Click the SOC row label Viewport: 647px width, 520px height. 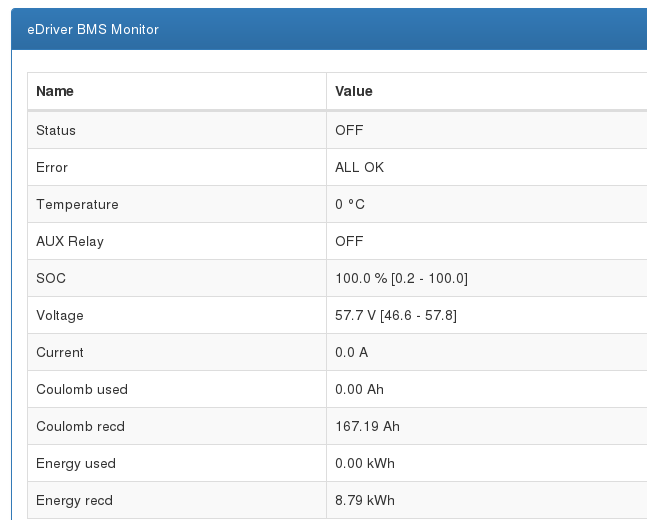[x=52, y=278]
